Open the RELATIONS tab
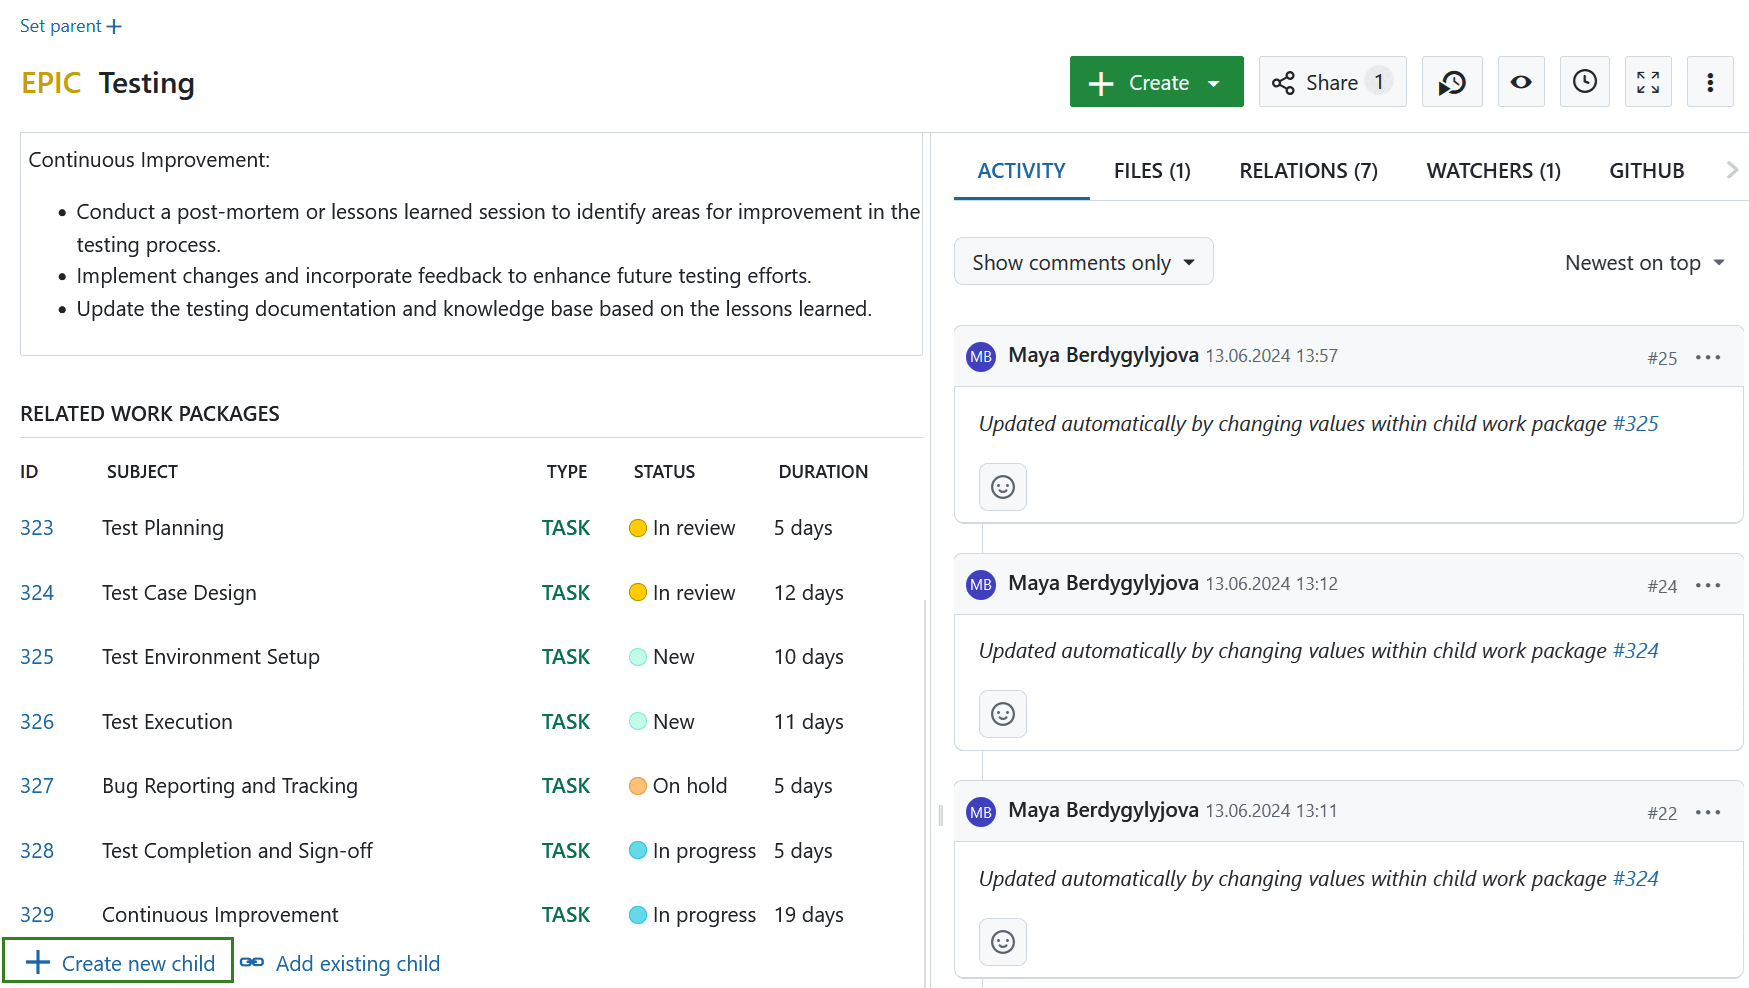Screen dimensions: 1749x988 tap(1308, 170)
